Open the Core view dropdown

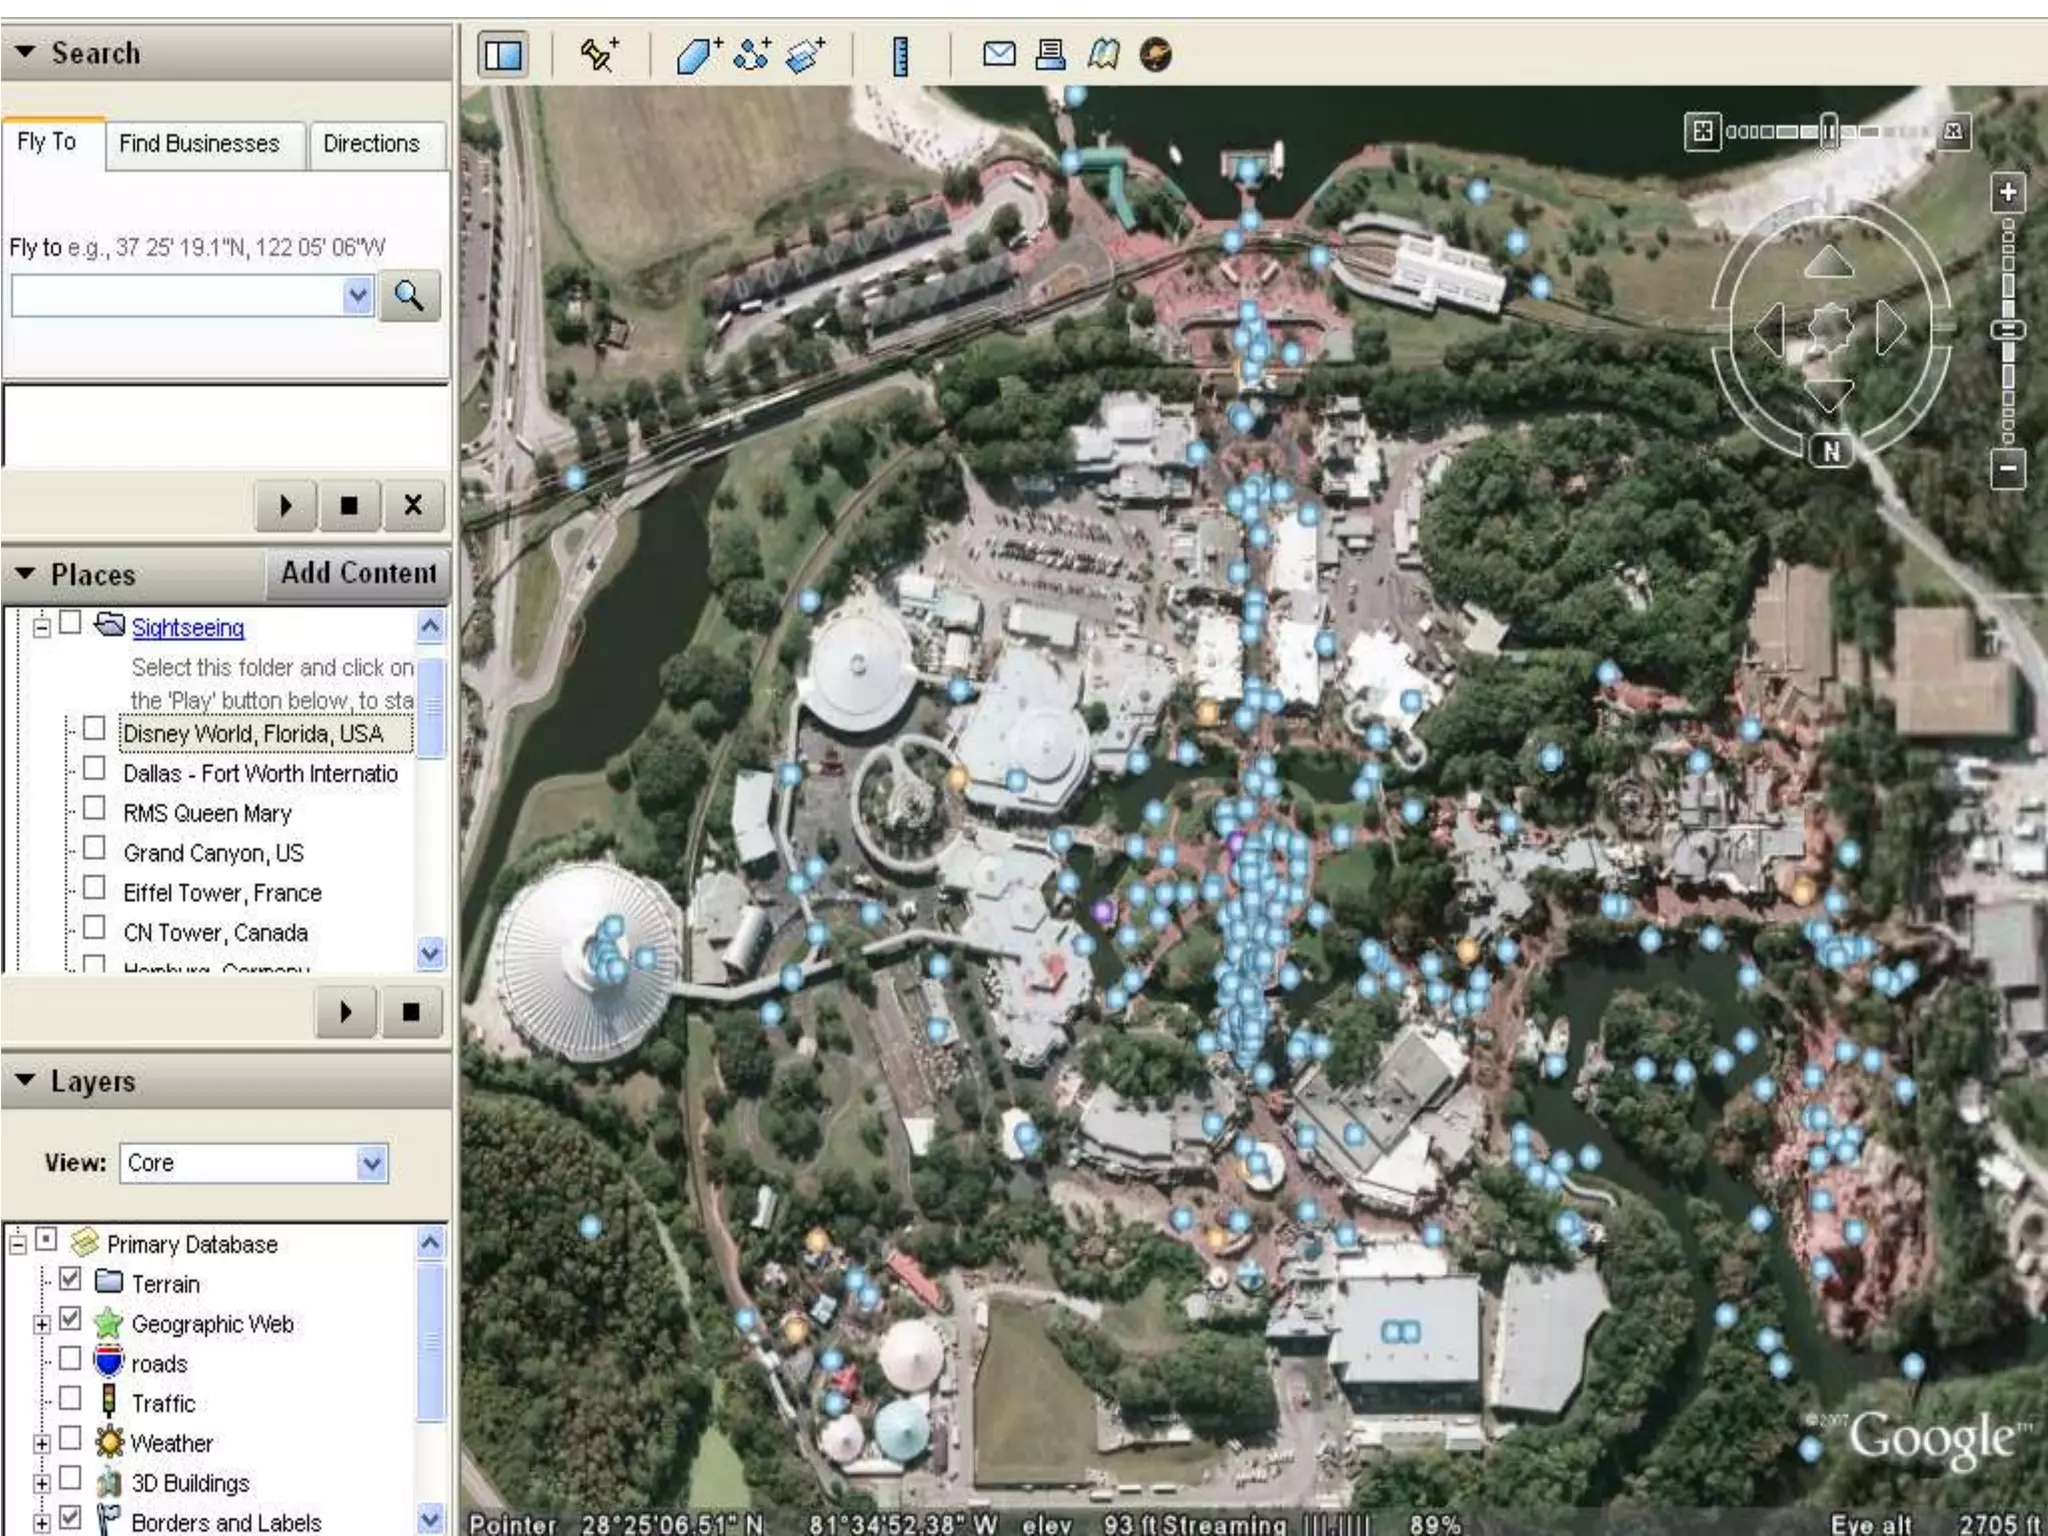tap(371, 1163)
